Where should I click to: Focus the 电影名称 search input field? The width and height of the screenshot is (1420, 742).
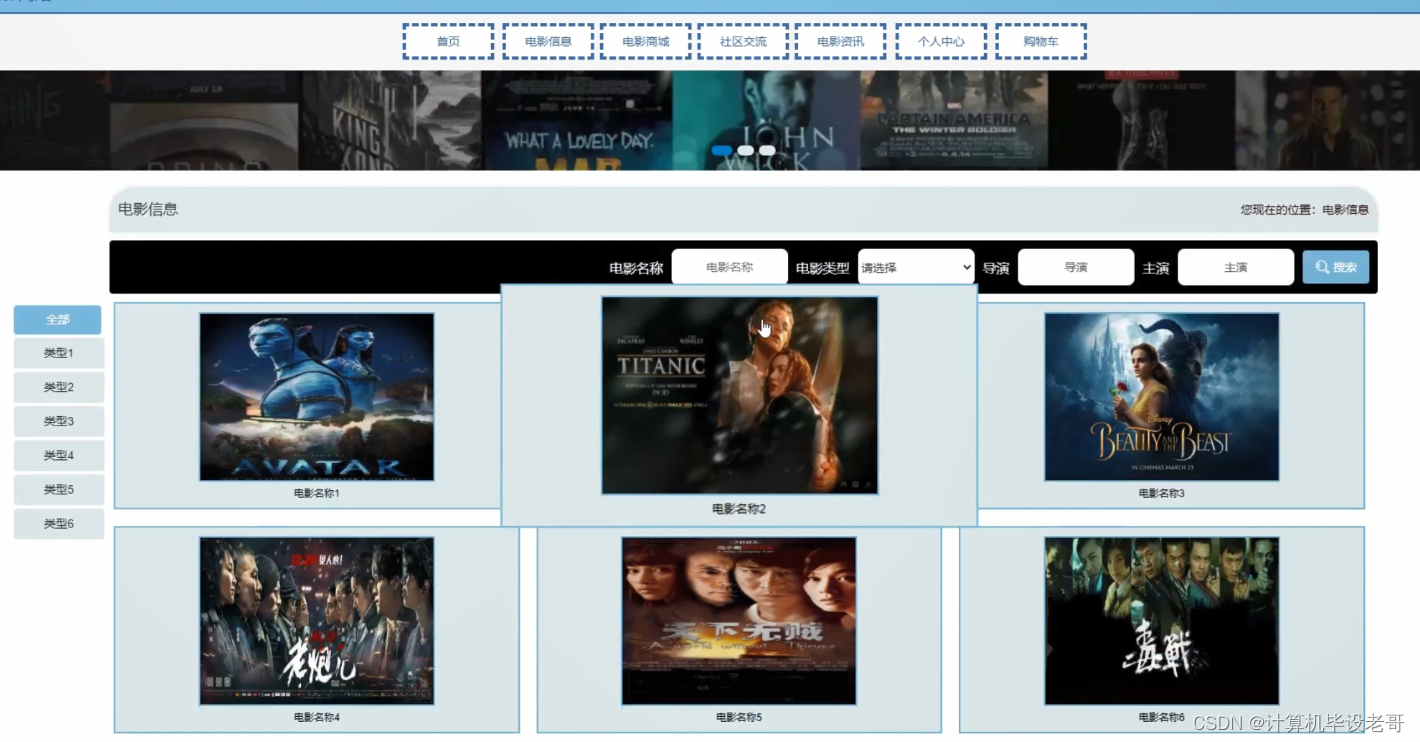tap(730, 267)
